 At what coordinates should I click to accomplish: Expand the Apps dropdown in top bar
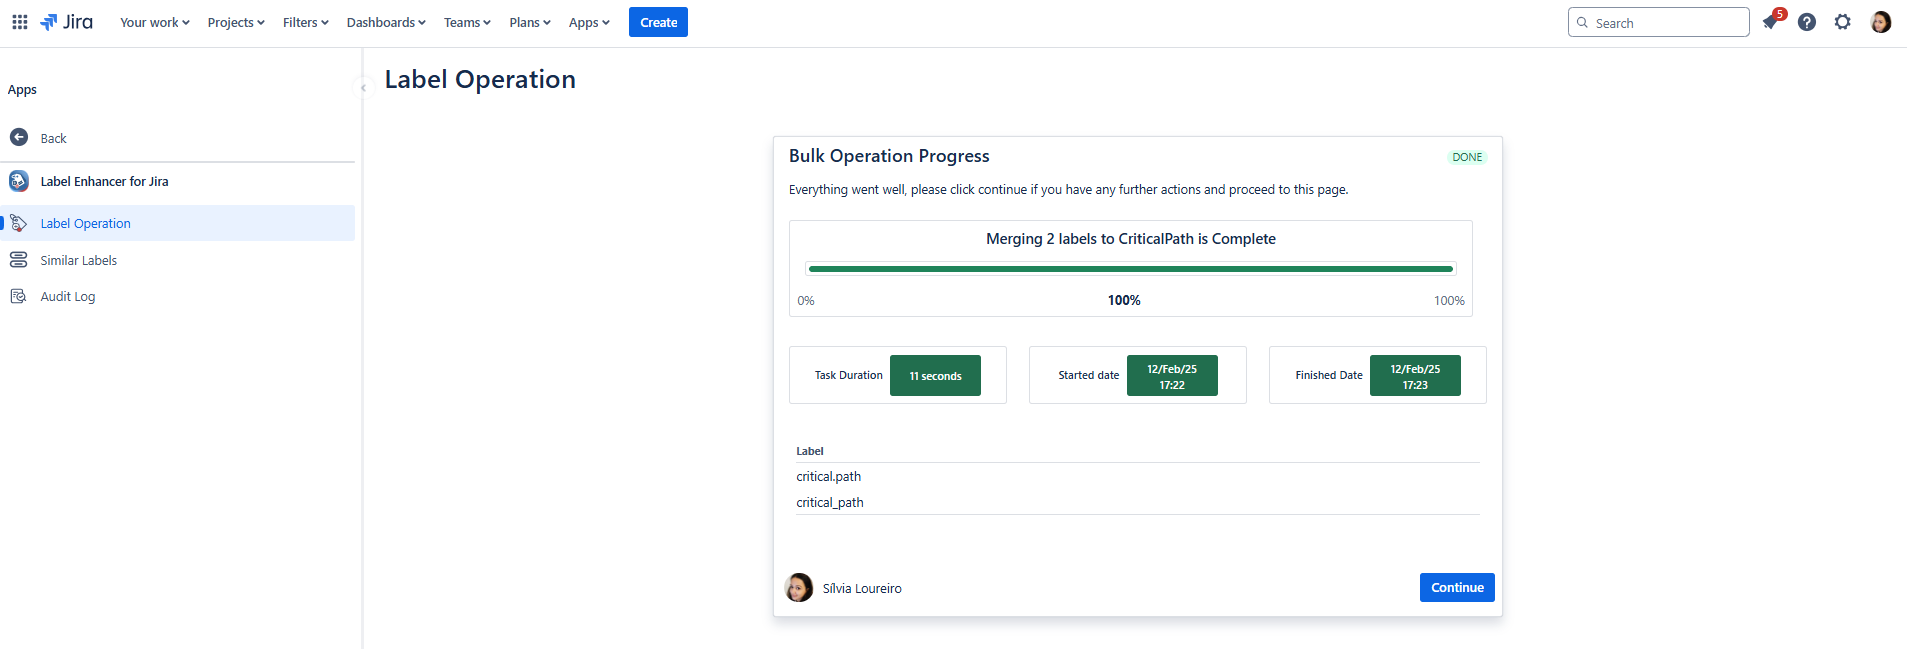tap(589, 22)
